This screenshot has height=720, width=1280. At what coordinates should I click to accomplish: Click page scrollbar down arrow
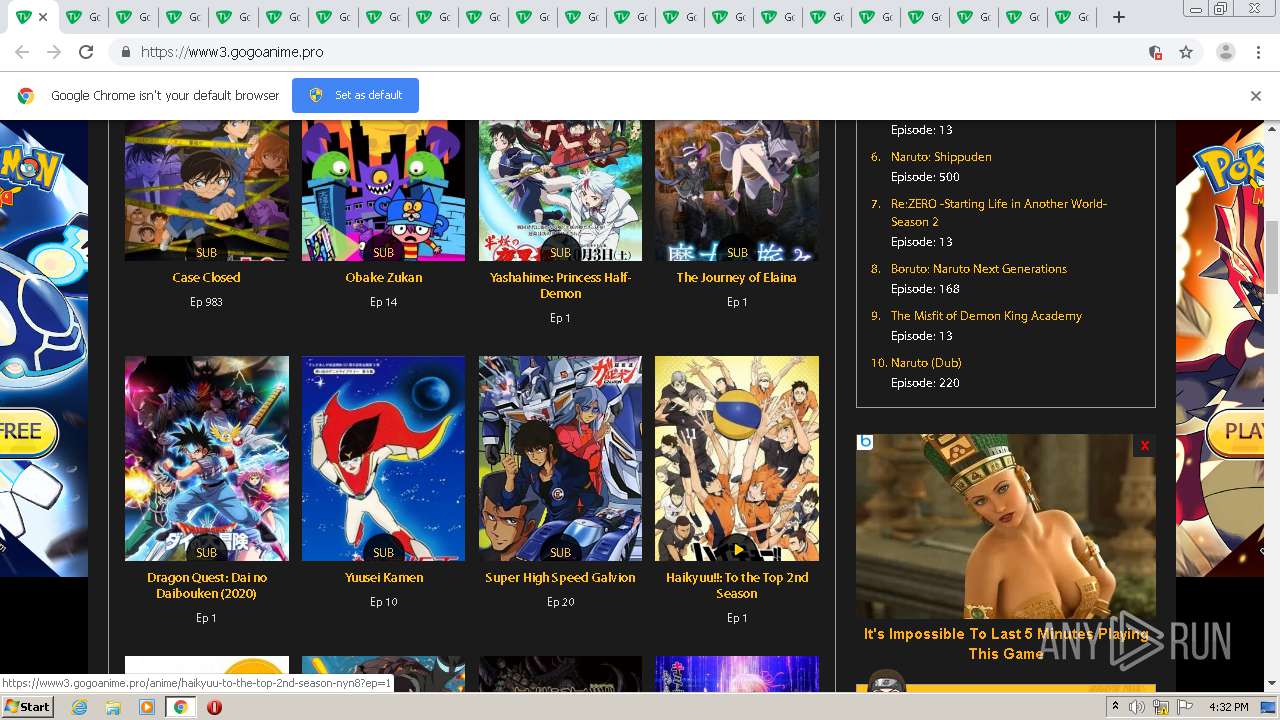click(x=1272, y=683)
